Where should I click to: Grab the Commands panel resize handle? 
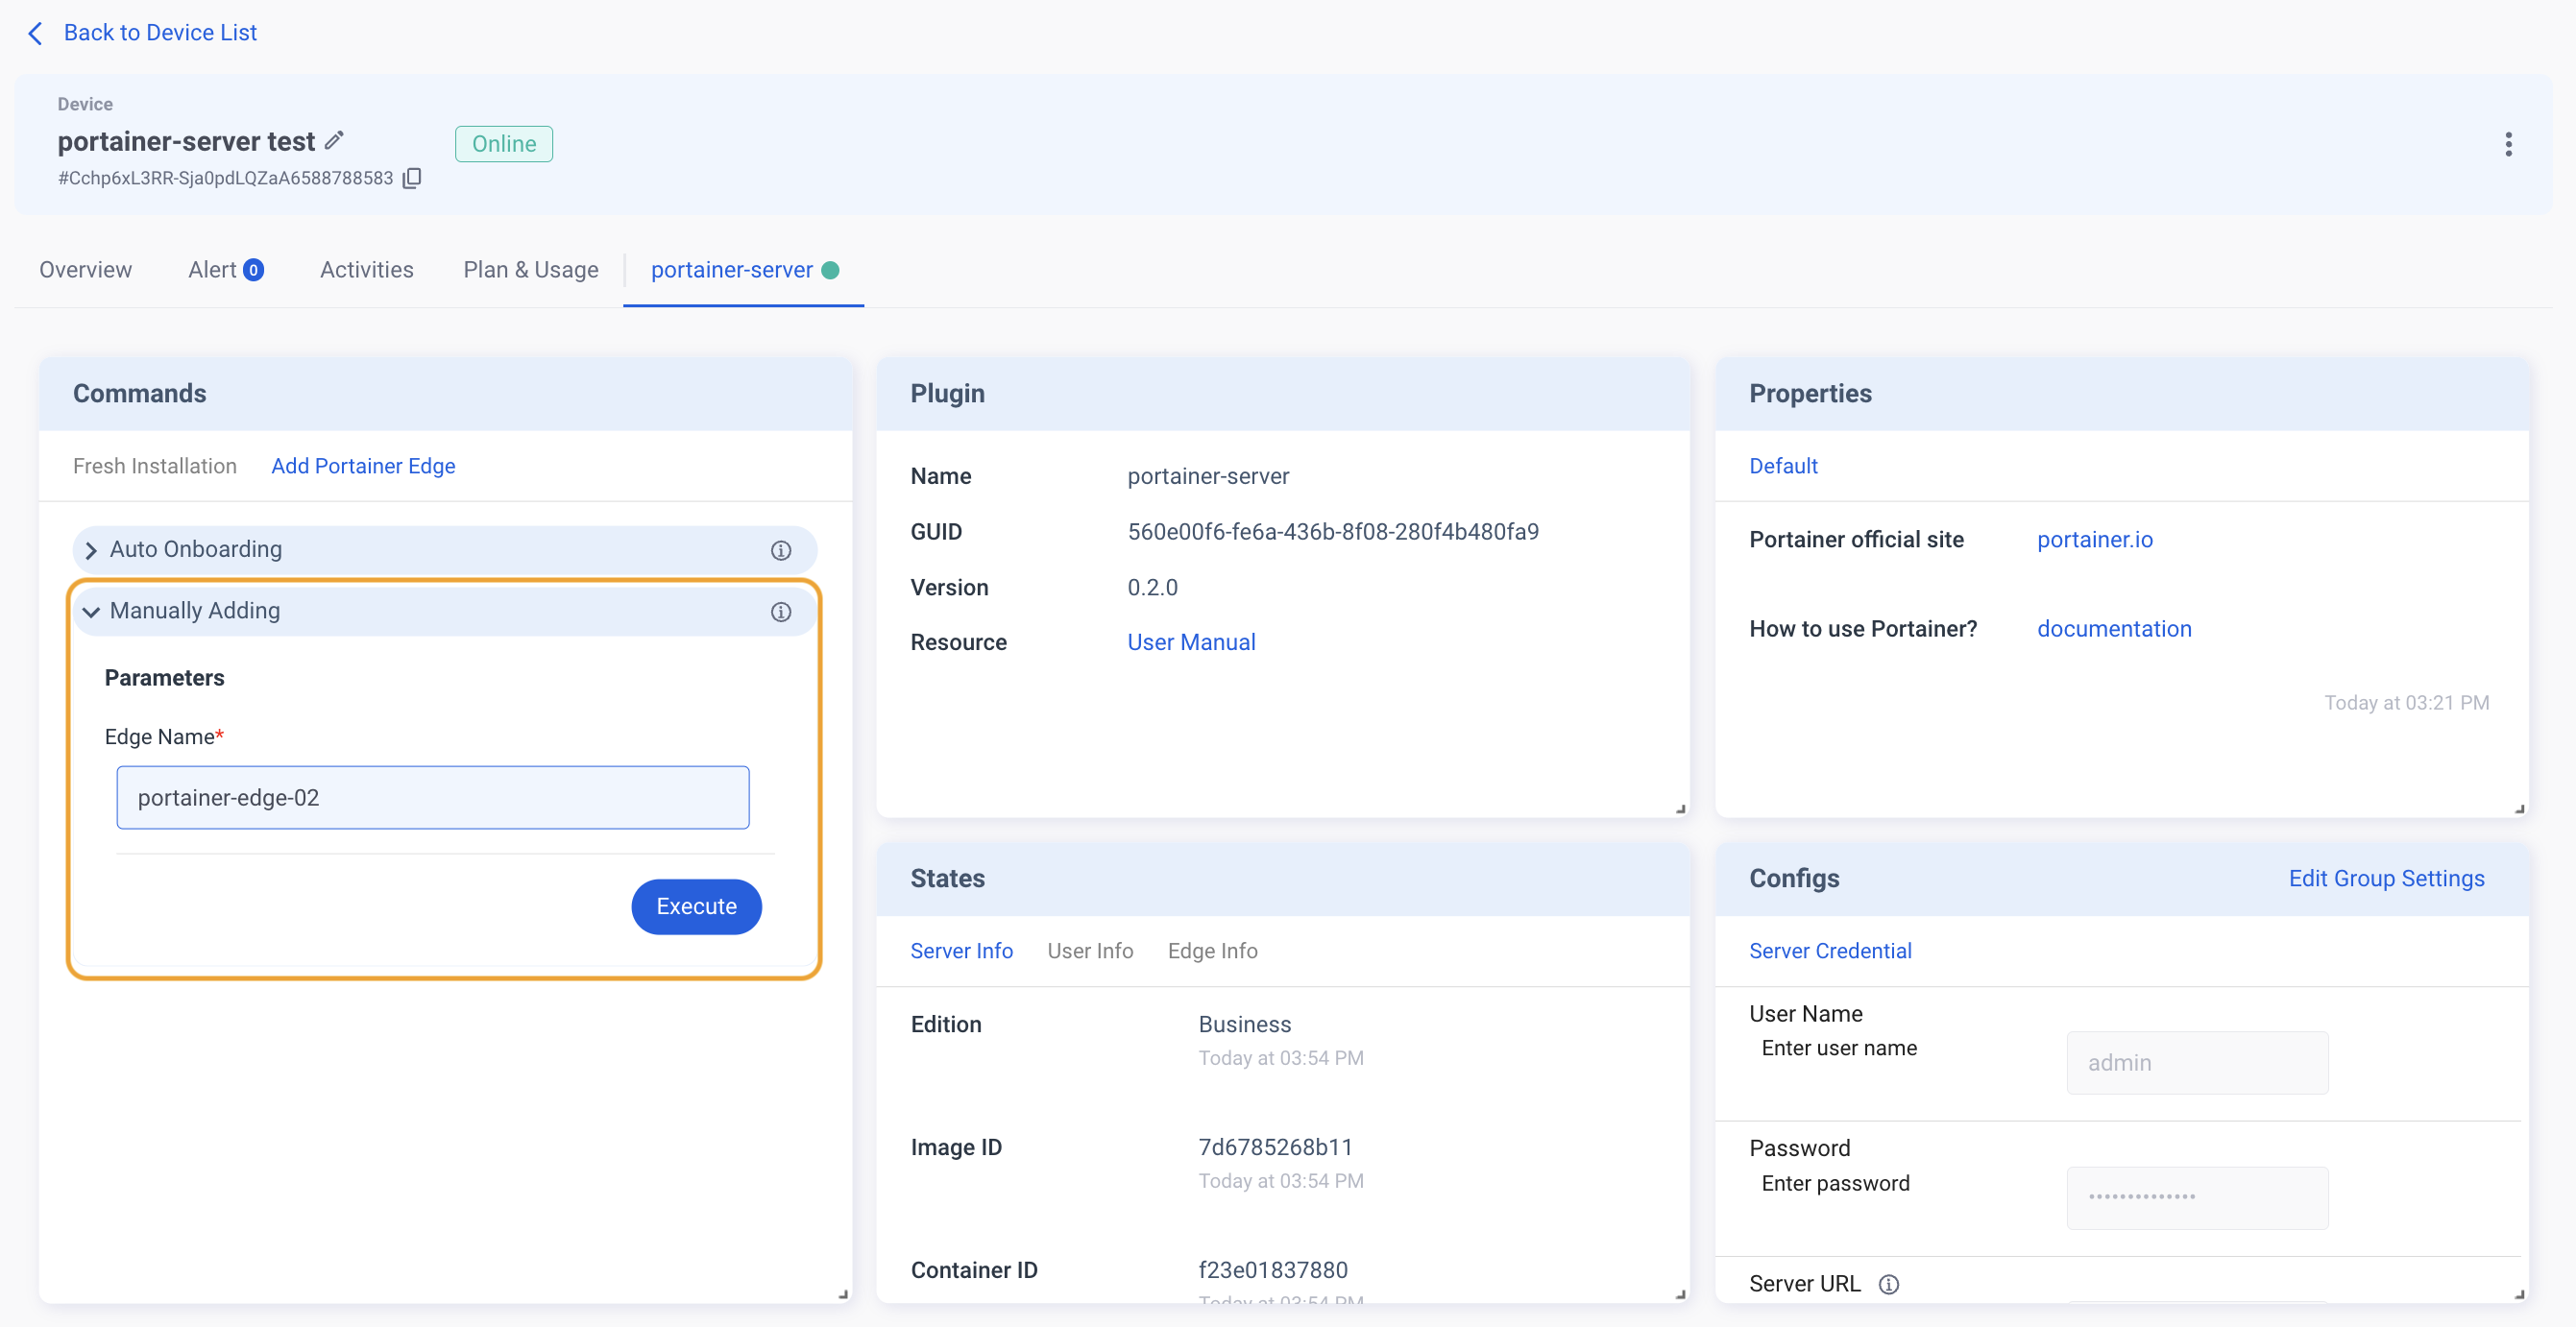click(x=843, y=1294)
